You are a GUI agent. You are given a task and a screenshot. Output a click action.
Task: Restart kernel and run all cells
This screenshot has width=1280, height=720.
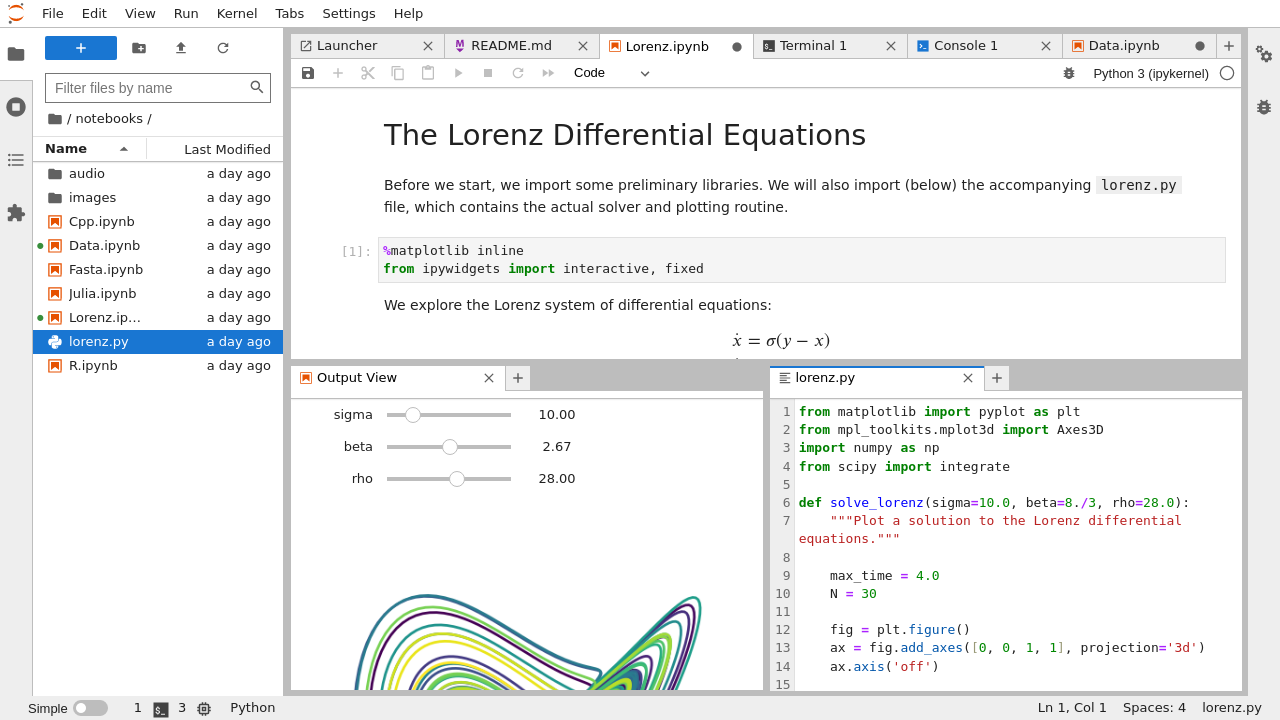tap(546, 72)
